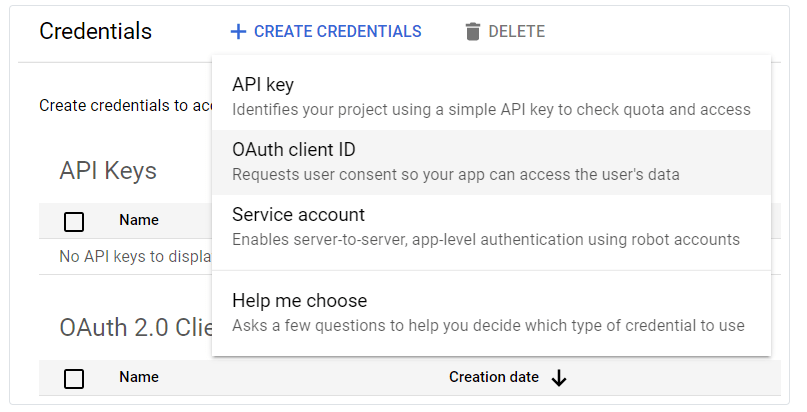807x412 pixels.
Task: Click 'Asks a few questions' description text
Action: [x=488, y=326]
